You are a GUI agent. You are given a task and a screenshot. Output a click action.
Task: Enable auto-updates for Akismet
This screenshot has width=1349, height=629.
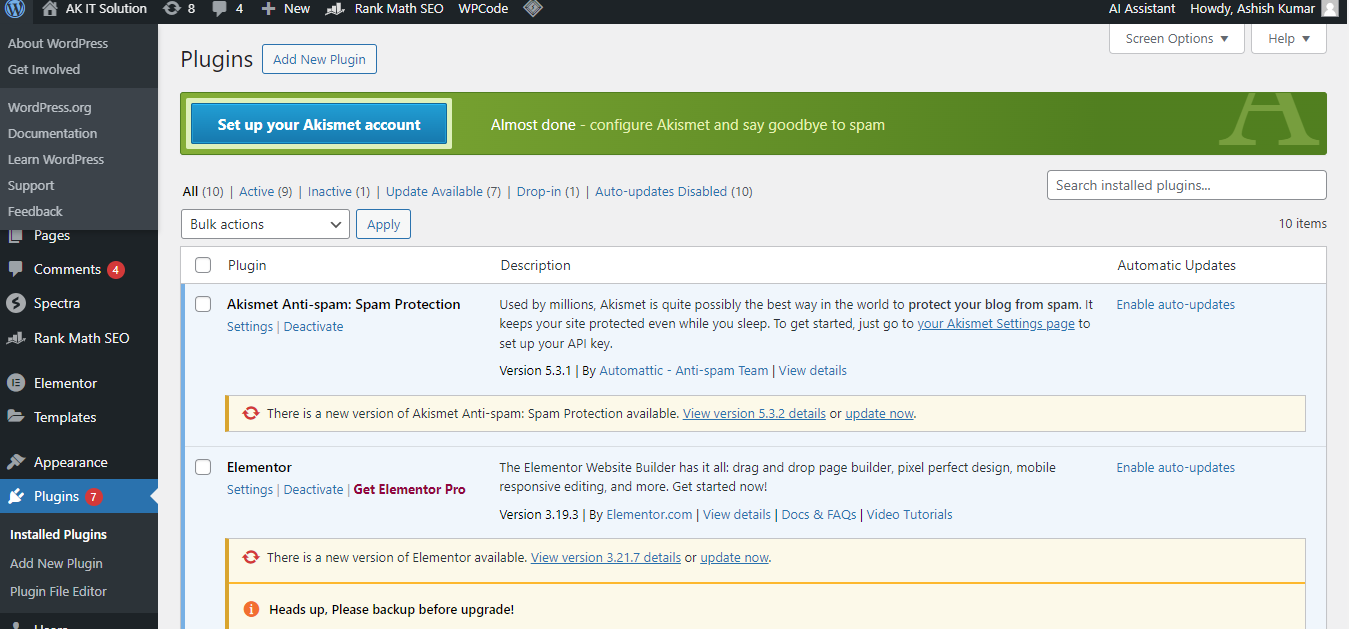[x=1176, y=304]
